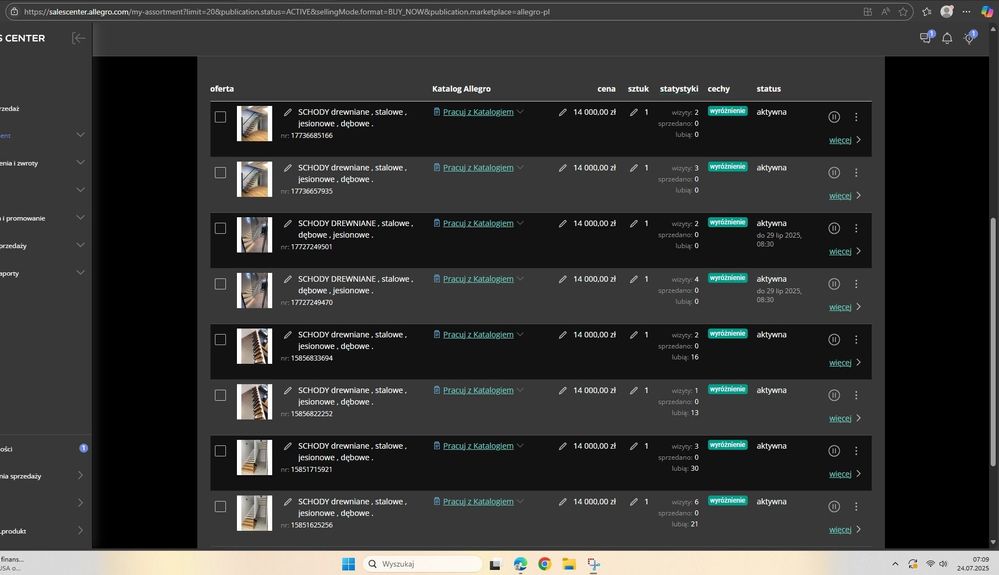The height and width of the screenshot is (575, 999).
Task: Check the box for offer 15856822252
Action: 220,395
